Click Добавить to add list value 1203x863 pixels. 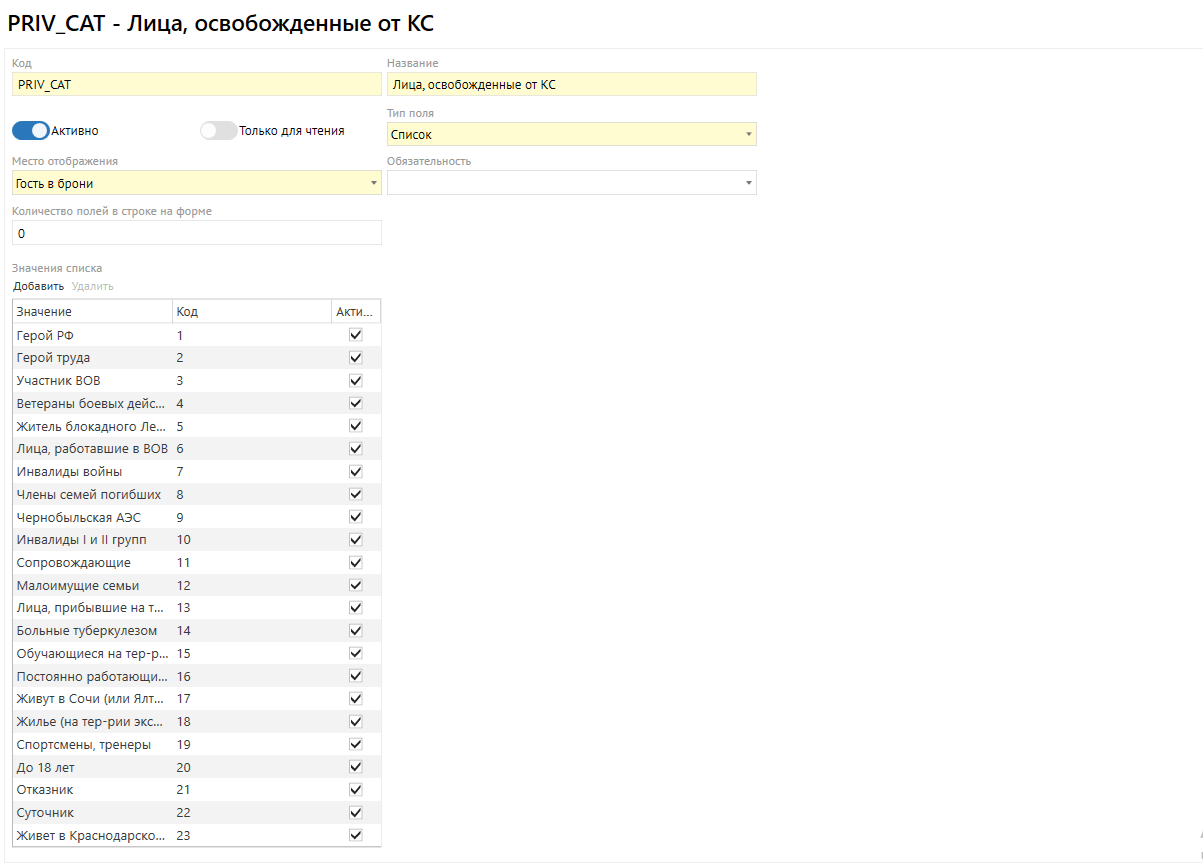coord(38,287)
